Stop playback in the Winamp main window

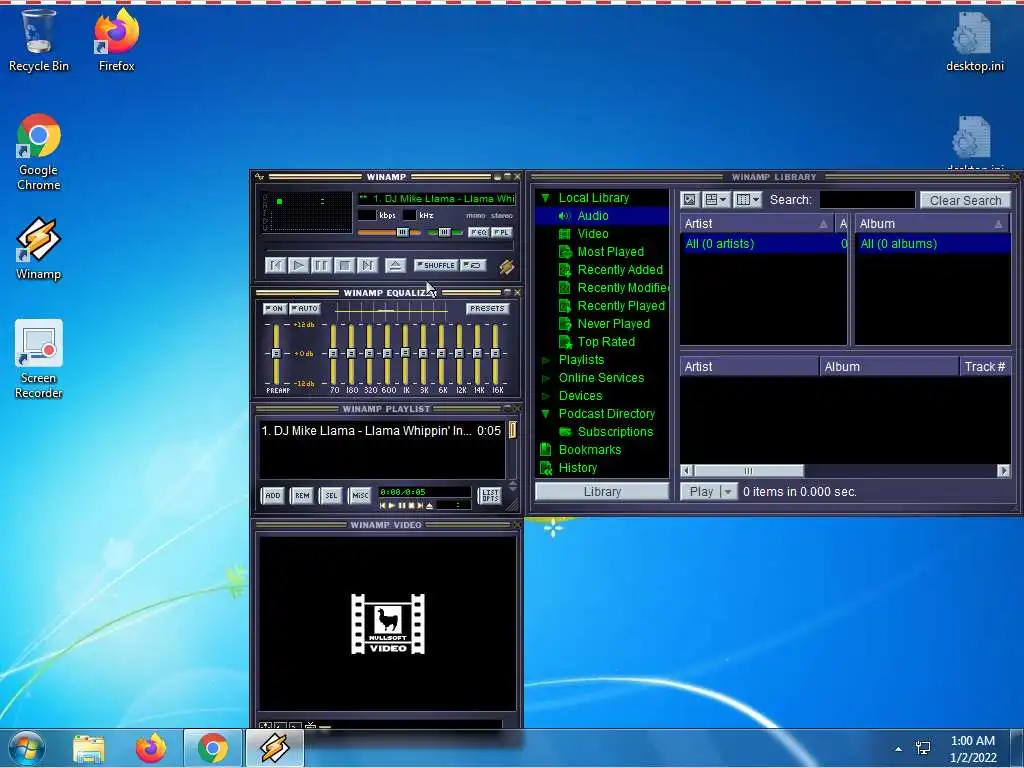tap(344, 265)
